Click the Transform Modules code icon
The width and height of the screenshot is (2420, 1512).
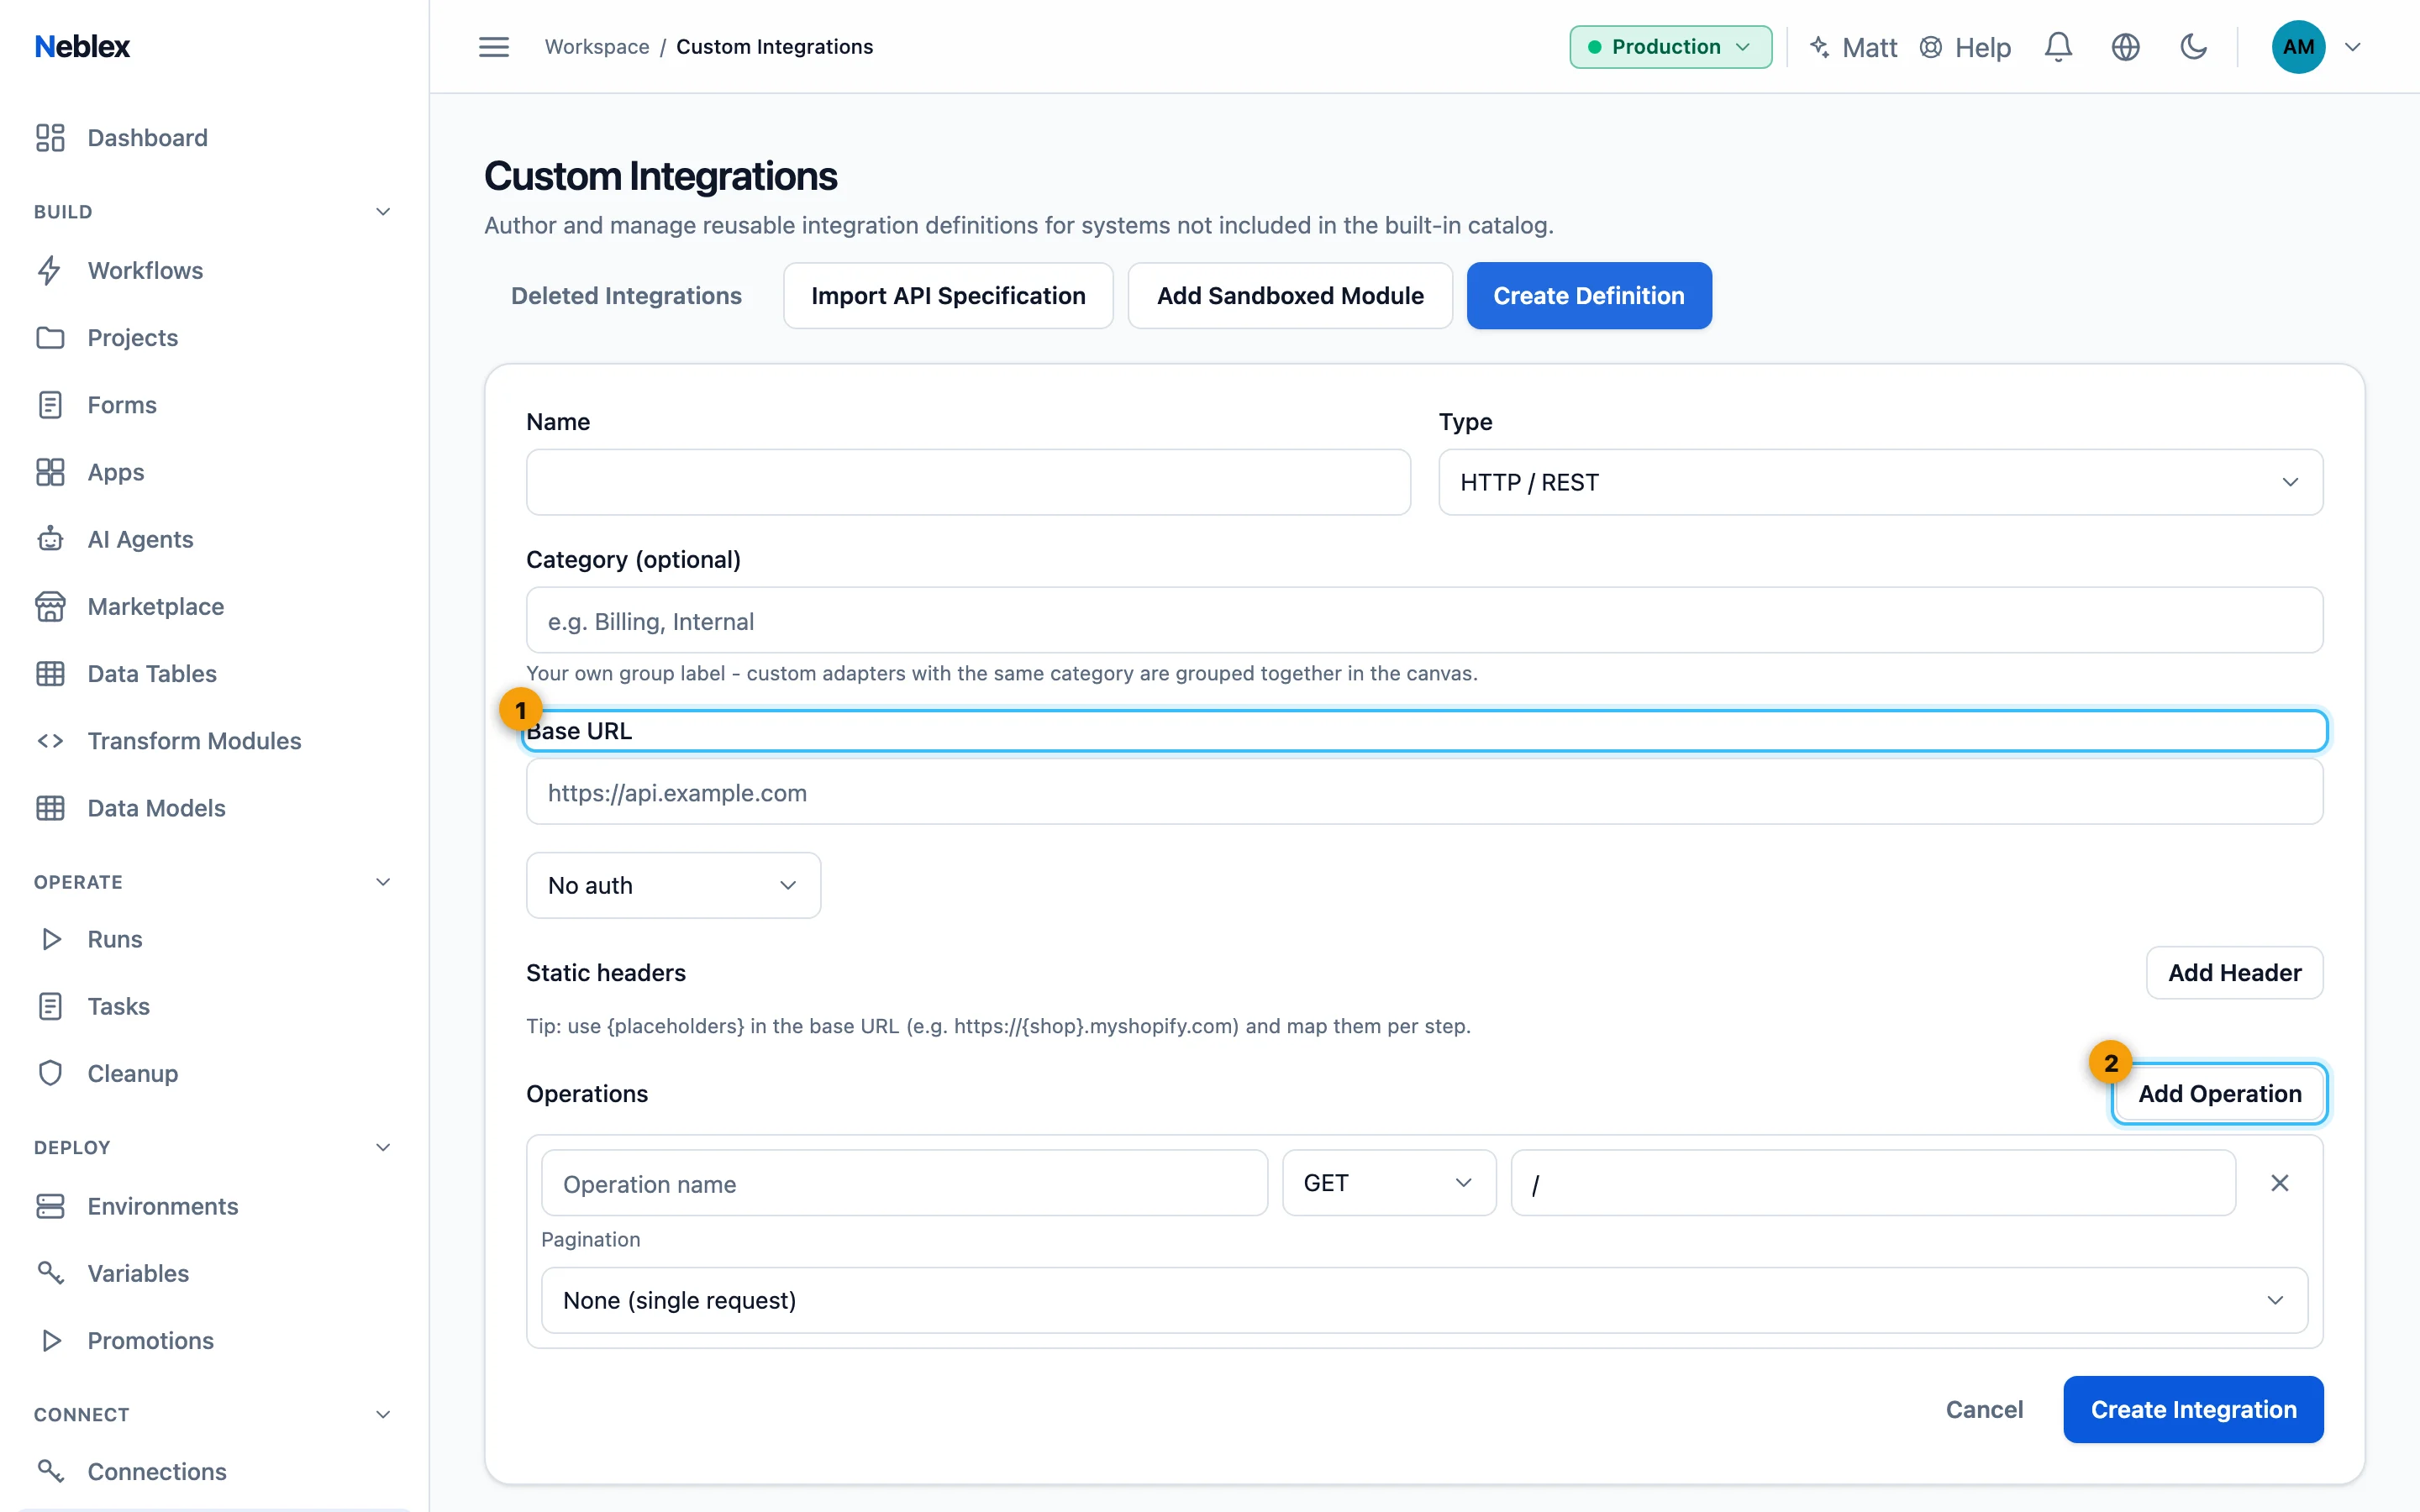click(50, 741)
